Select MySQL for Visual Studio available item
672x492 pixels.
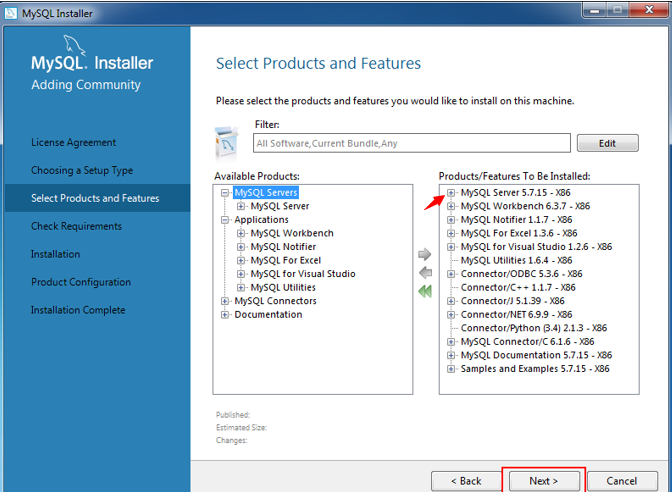[x=303, y=274]
